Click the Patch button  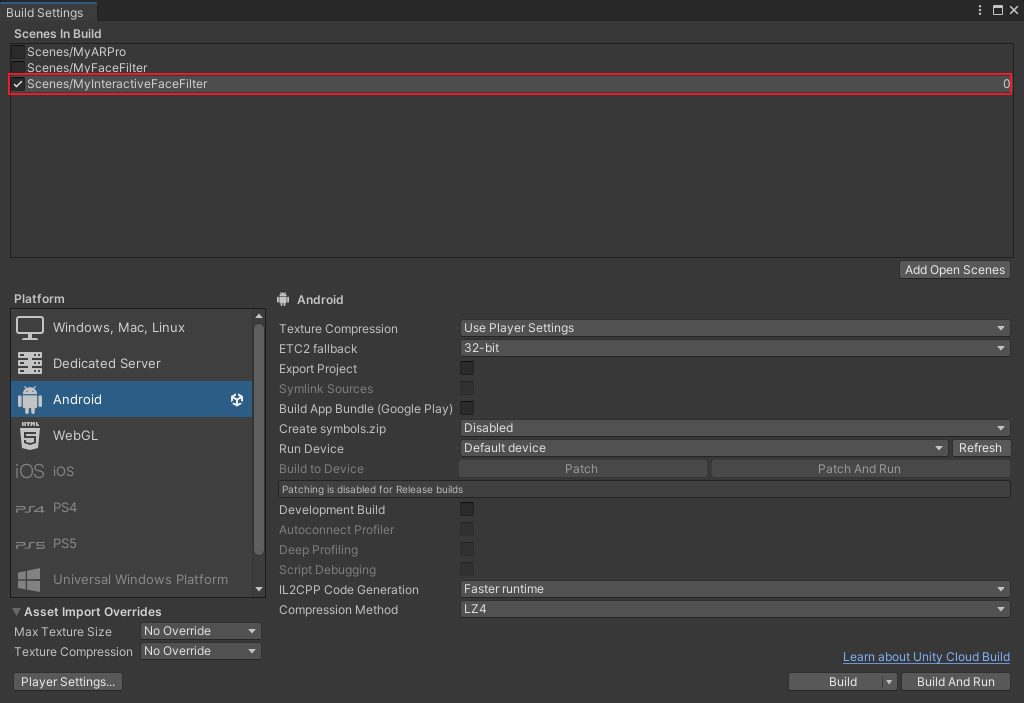coord(582,469)
